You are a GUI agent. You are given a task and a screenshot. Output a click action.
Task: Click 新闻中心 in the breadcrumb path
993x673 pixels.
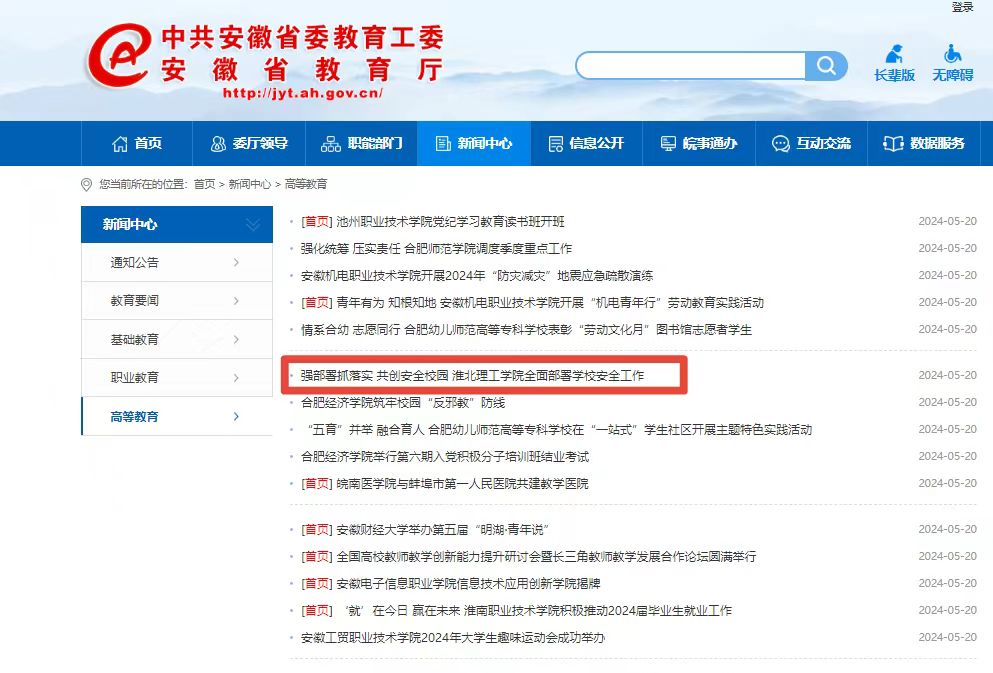point(249,184)
